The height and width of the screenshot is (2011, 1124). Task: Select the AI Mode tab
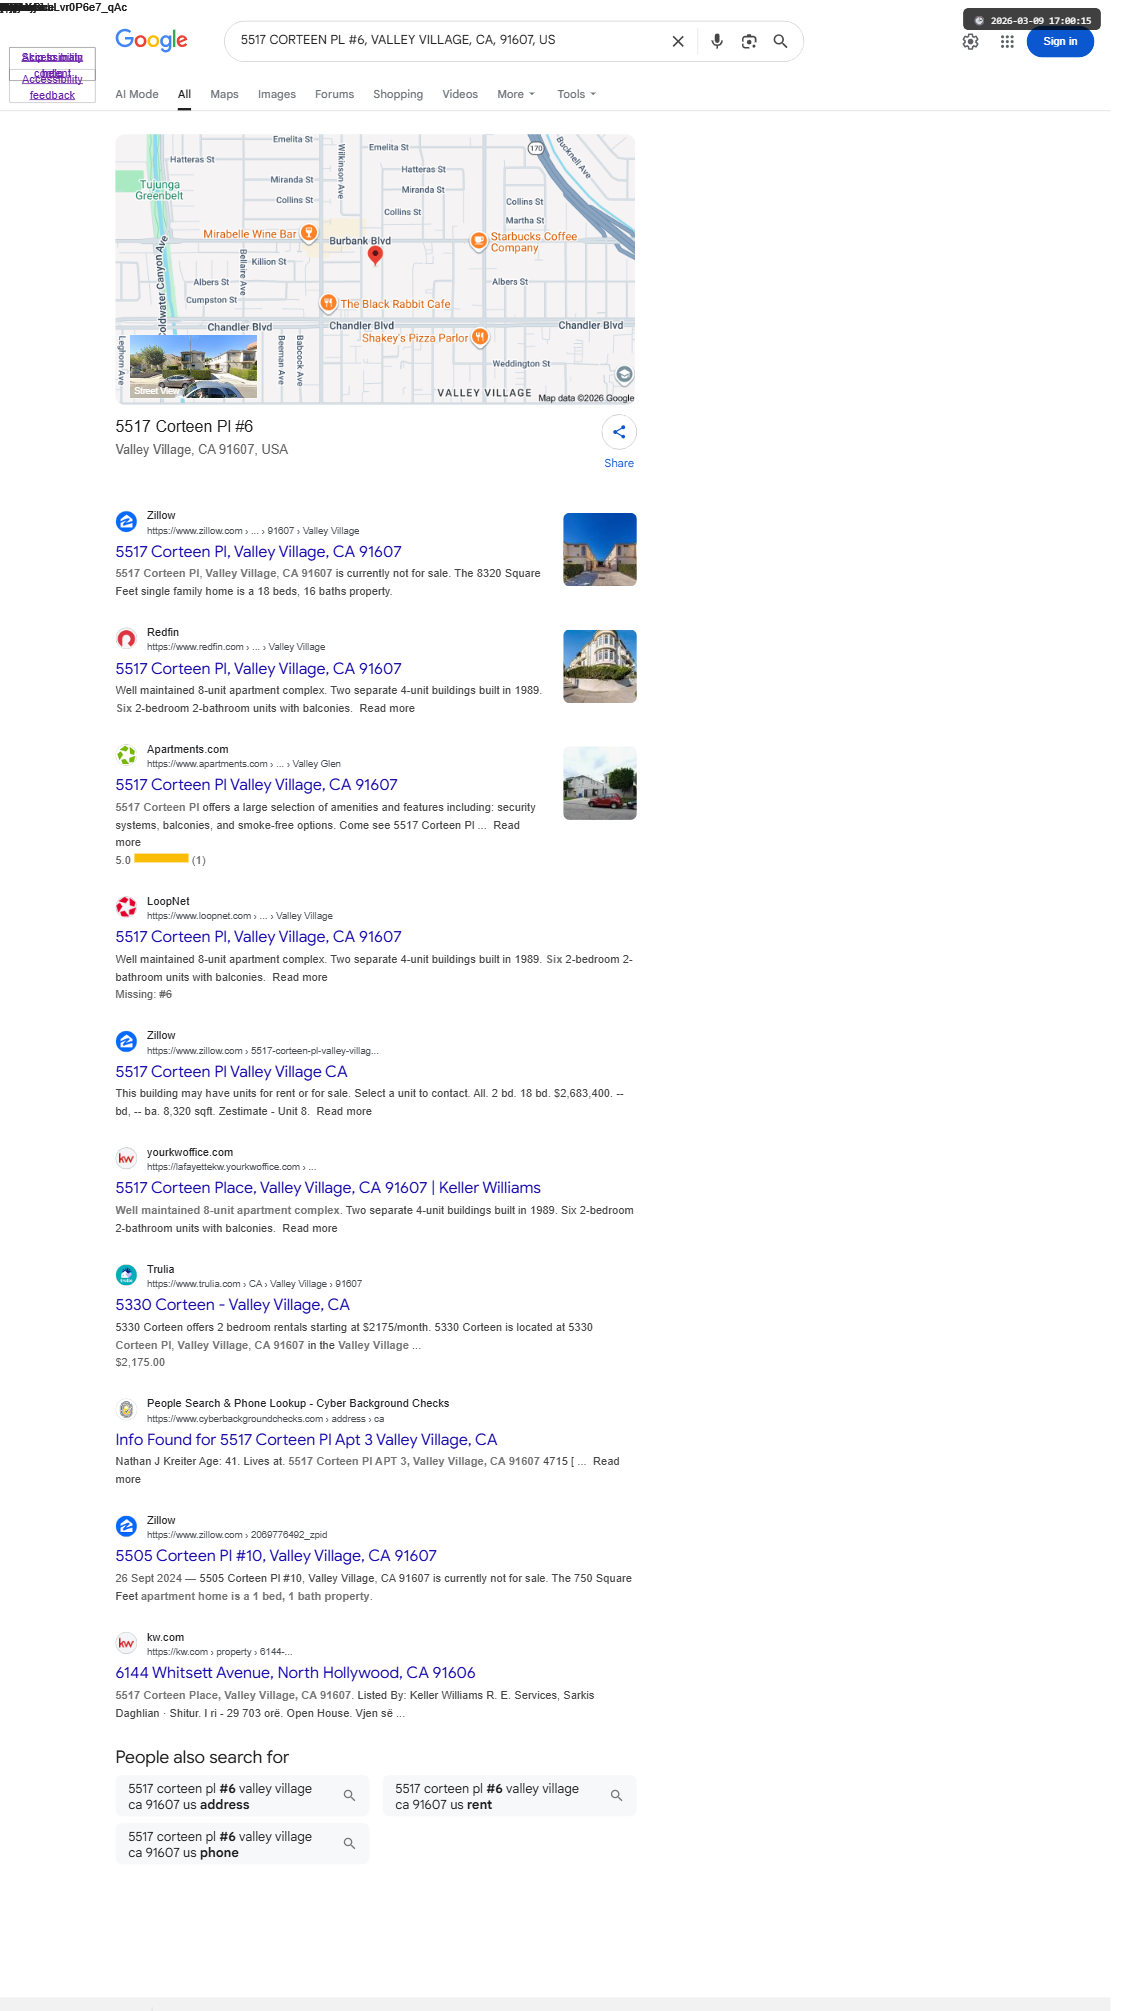click(137, 94)
